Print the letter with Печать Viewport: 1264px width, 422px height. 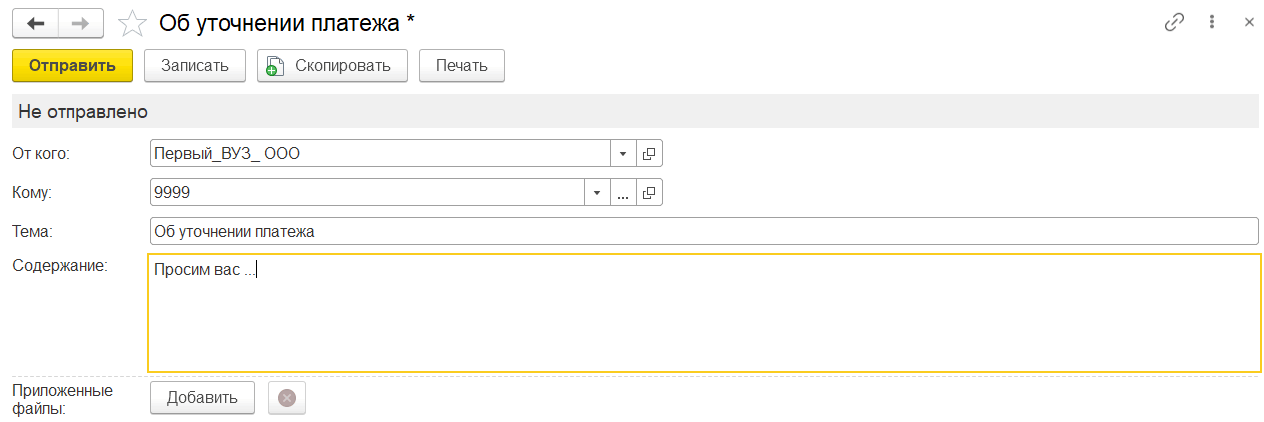[x=461, y=66]
